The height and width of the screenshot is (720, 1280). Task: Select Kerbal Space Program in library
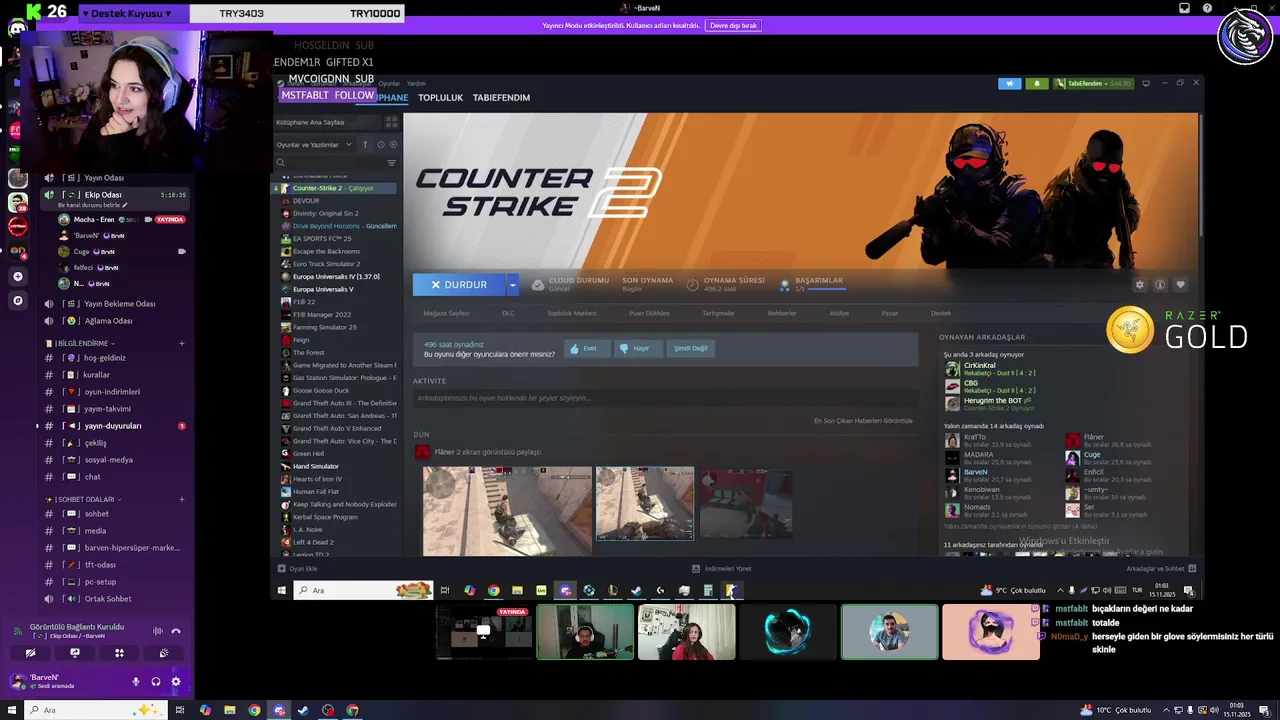pos(325,517)
